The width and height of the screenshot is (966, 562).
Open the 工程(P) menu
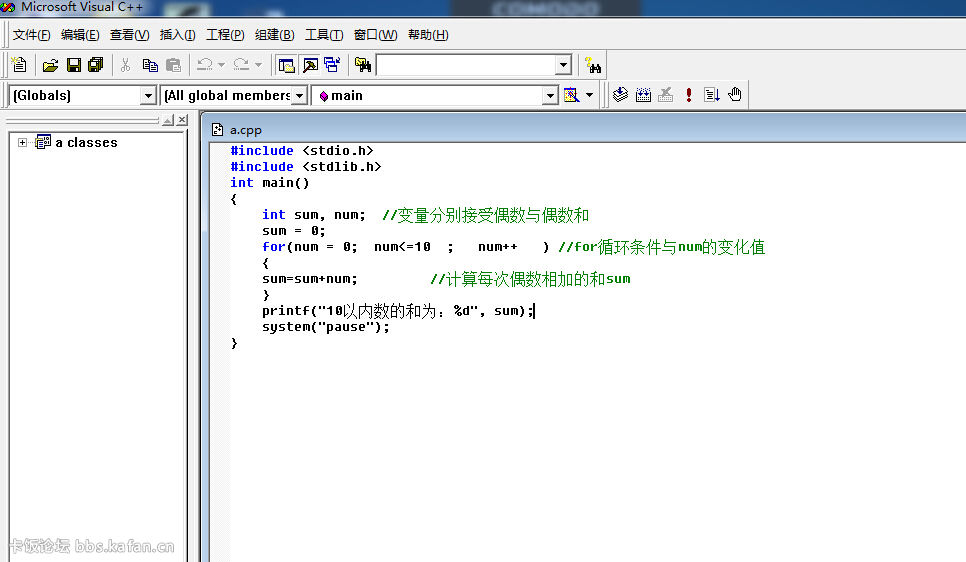coord(225,35)
